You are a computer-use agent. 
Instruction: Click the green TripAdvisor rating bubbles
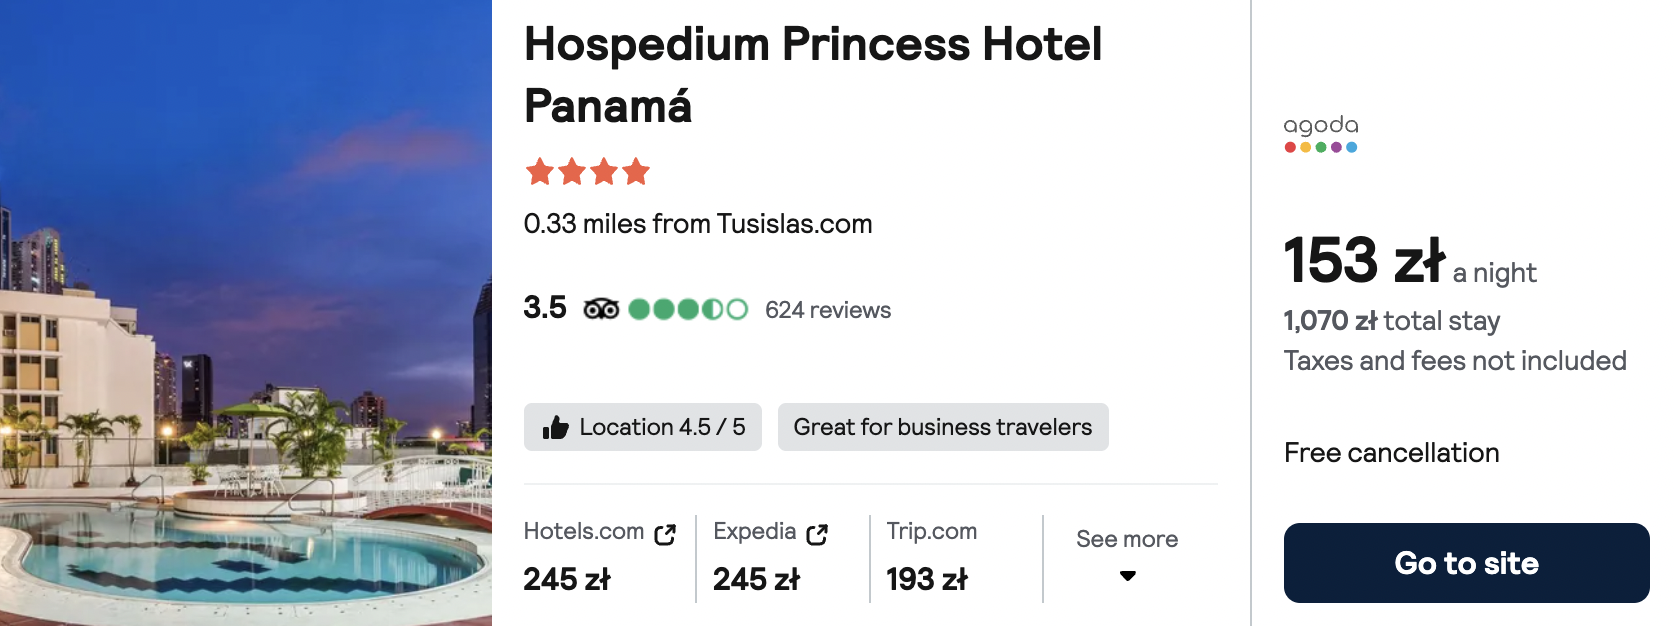(688, 309)
